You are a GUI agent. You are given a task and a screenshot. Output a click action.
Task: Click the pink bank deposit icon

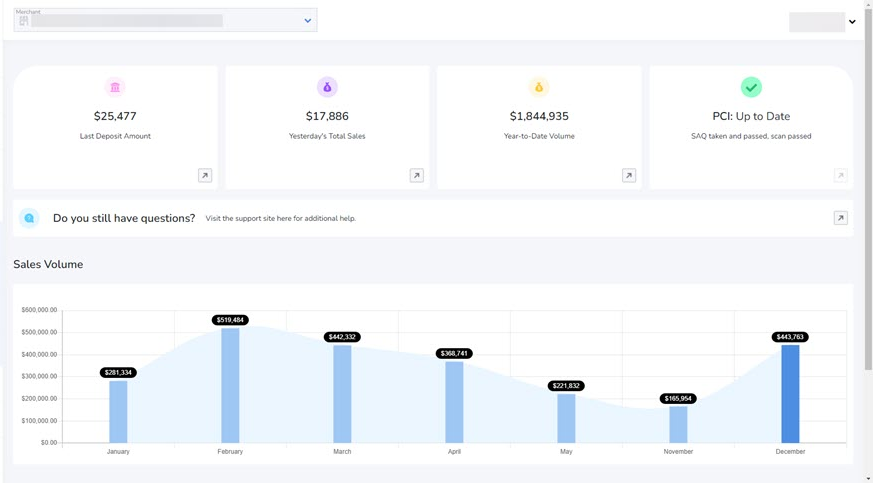[x=115, y=87]
